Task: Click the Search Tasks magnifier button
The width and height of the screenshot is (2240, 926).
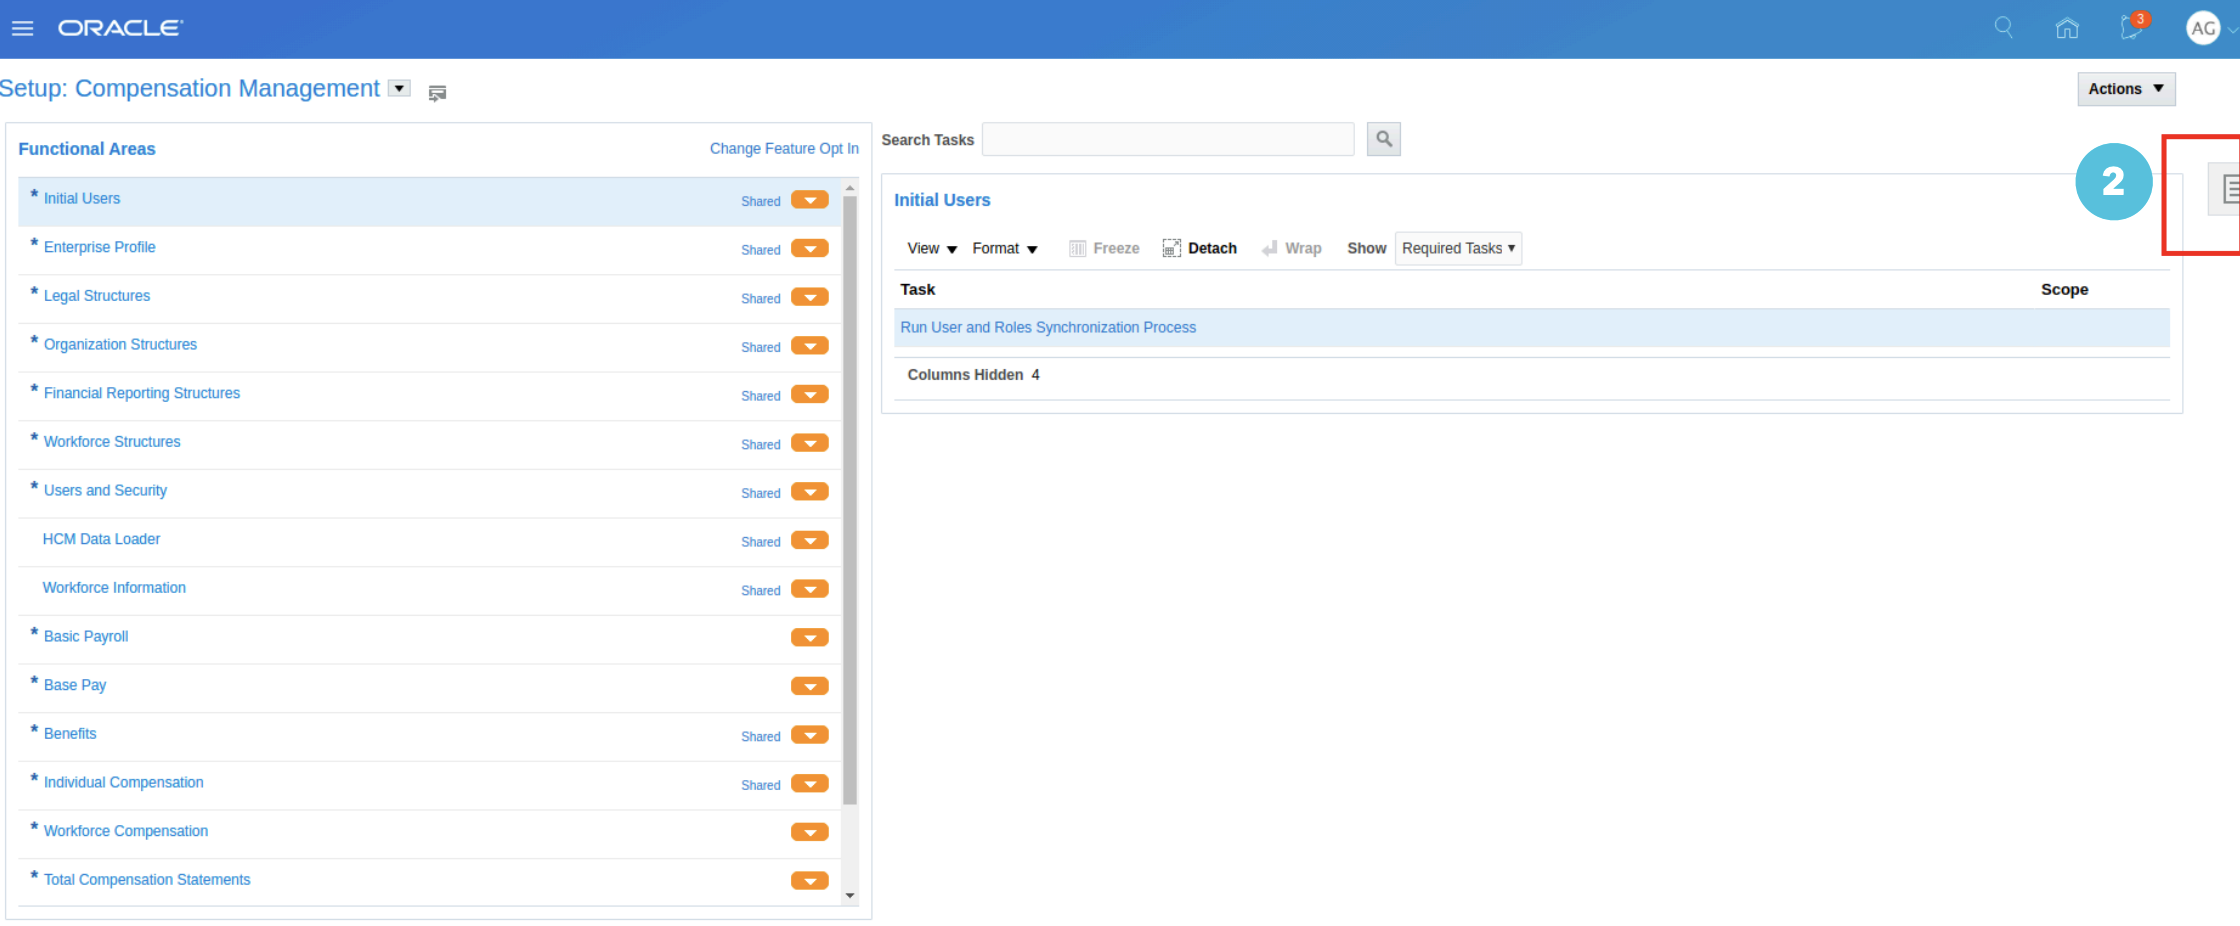Action: tap(1384, 139)
